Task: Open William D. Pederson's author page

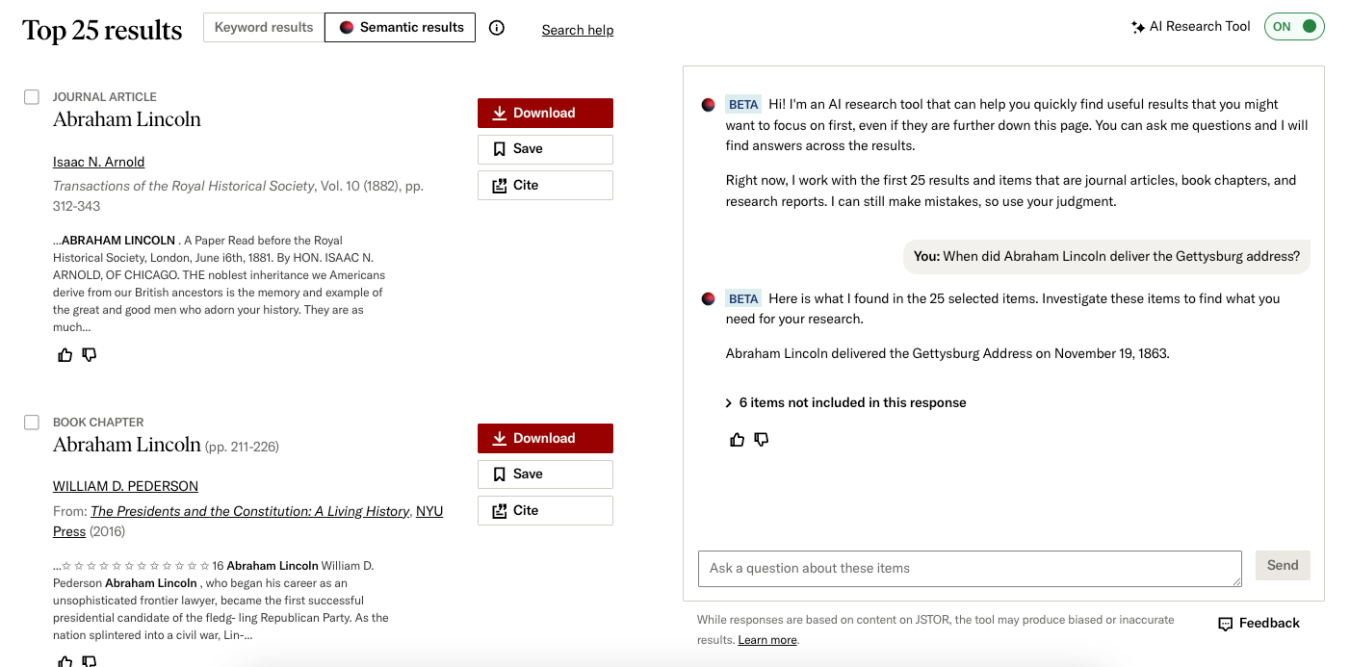Action: click(125, 485)
